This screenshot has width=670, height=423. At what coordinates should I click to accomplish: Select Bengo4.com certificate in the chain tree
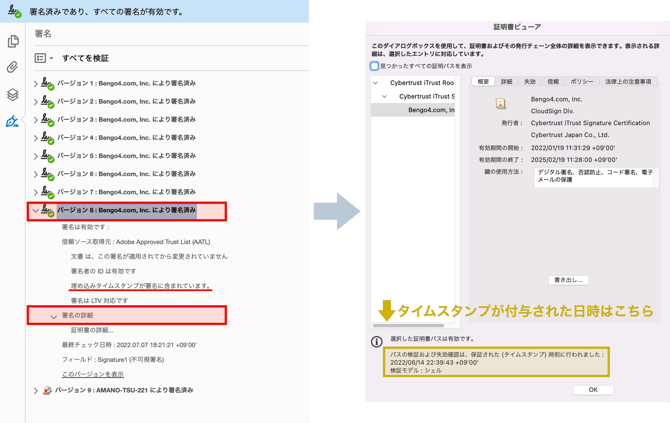point(431,110)
